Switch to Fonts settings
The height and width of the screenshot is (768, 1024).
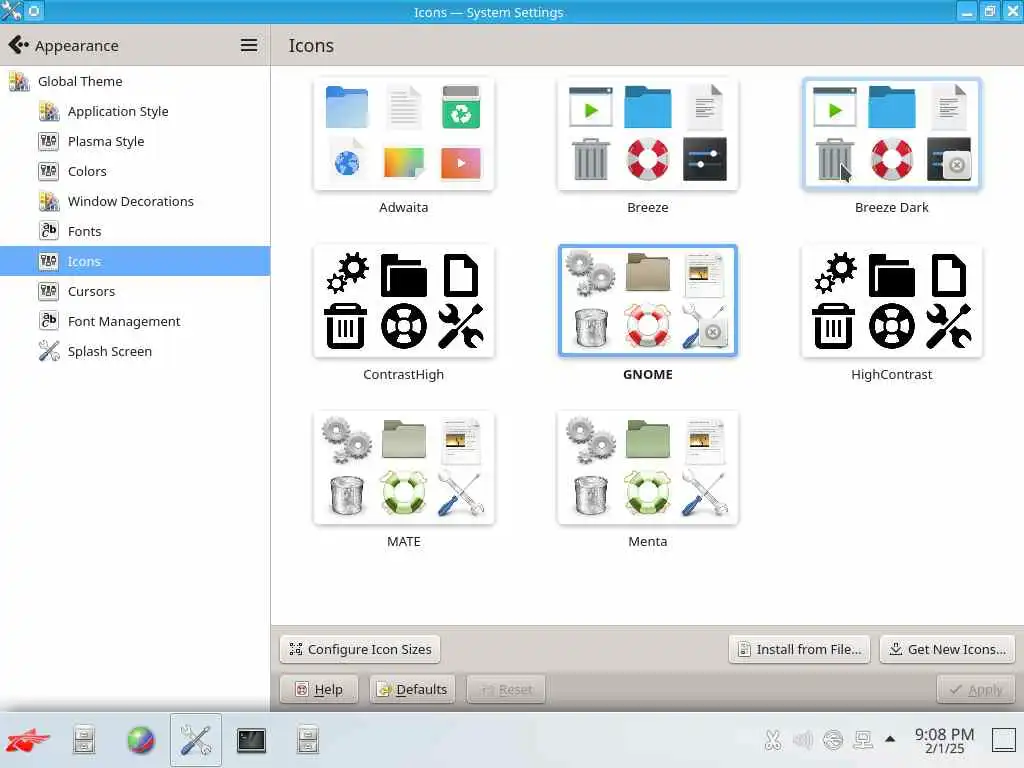click(x=135, y=231)
